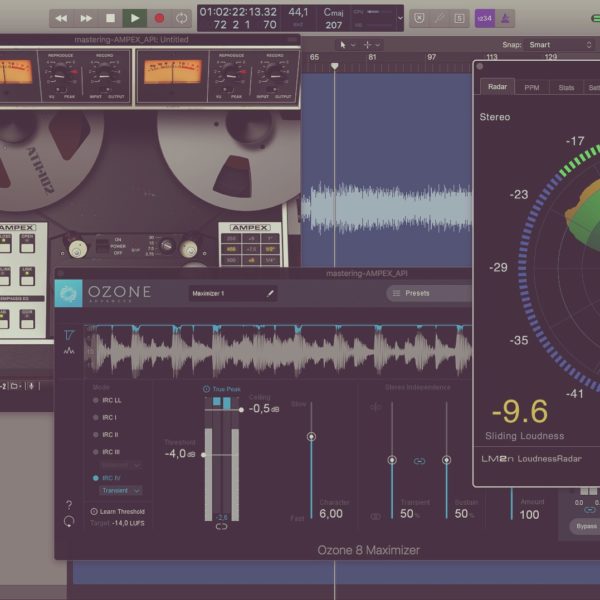
Task: Open the Transient style dropdown under IRC IV
Action: pos(121,491)
